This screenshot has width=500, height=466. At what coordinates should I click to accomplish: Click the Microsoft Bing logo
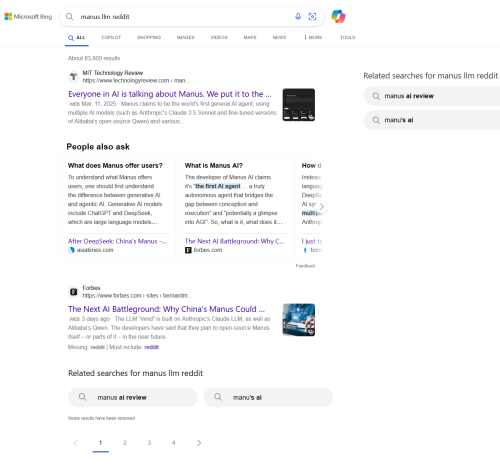tap(28, 16)
